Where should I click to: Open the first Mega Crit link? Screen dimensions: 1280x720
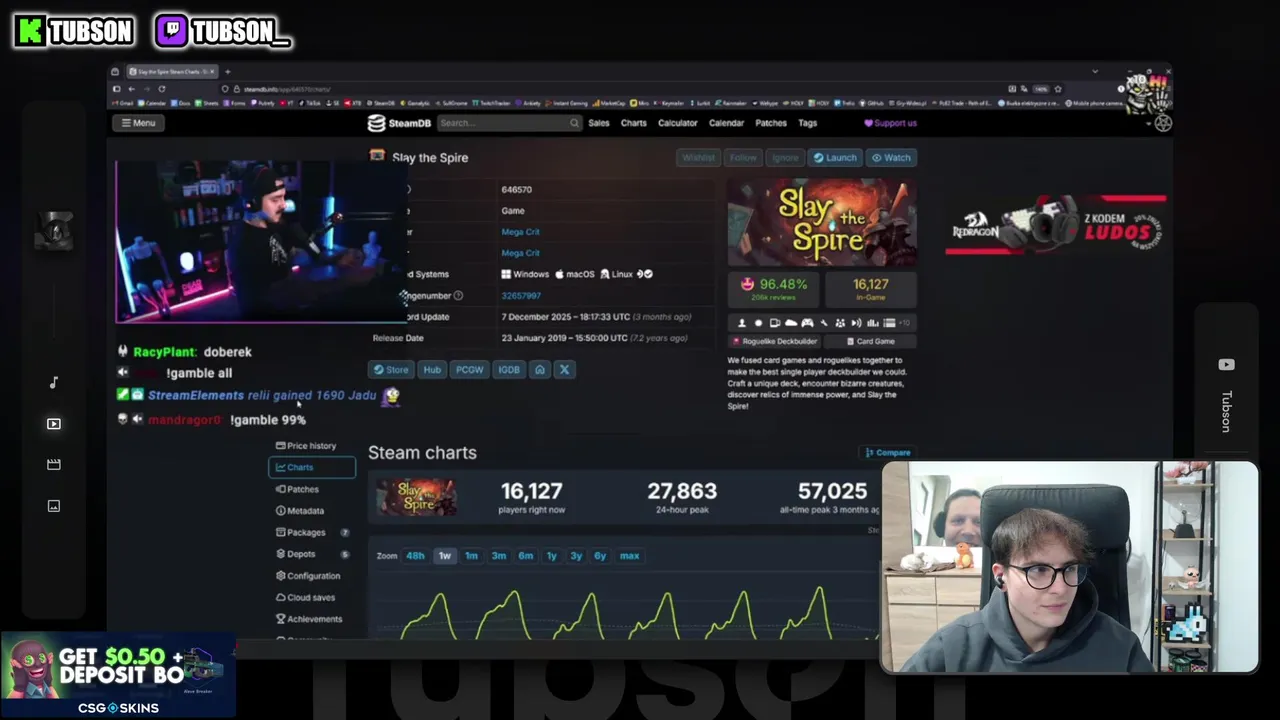pyautogui.click(x=520, y=232)
